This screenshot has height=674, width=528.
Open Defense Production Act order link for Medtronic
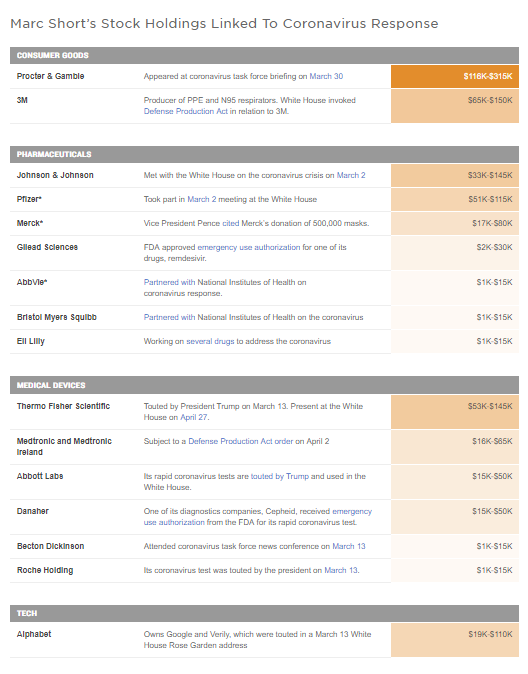coord(241,441)
